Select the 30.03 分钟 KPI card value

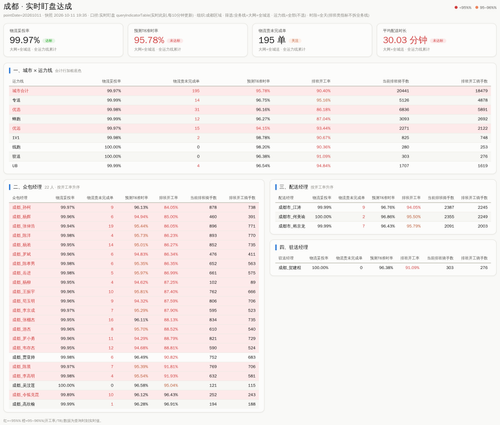click(x=405, y=40)
